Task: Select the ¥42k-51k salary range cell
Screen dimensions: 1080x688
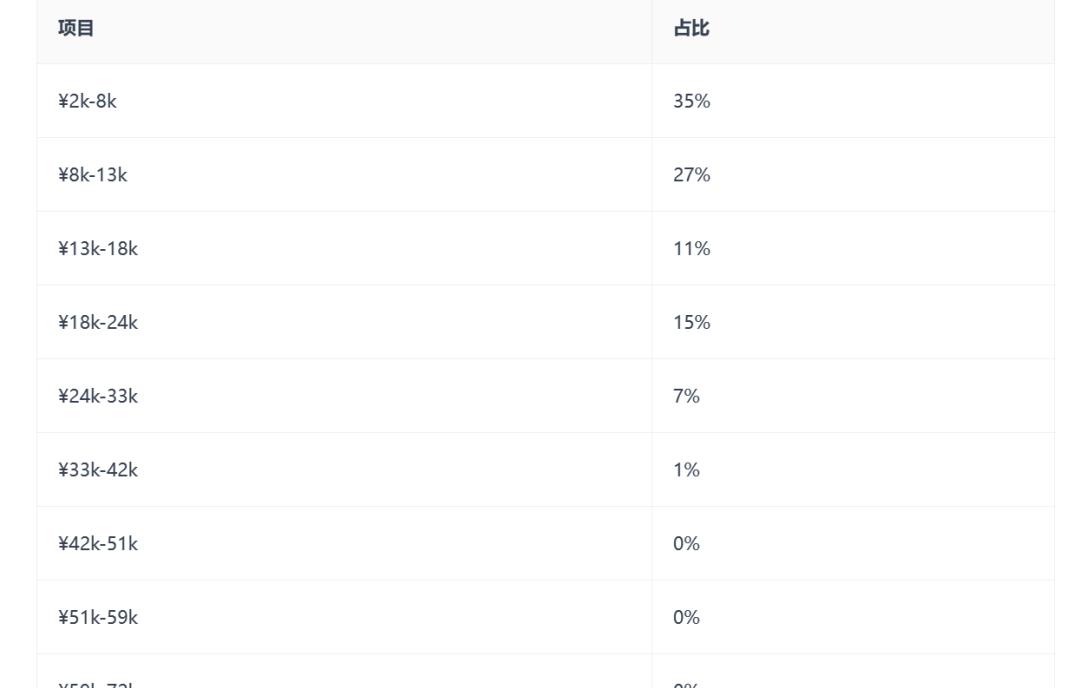Action: (97, 544)
